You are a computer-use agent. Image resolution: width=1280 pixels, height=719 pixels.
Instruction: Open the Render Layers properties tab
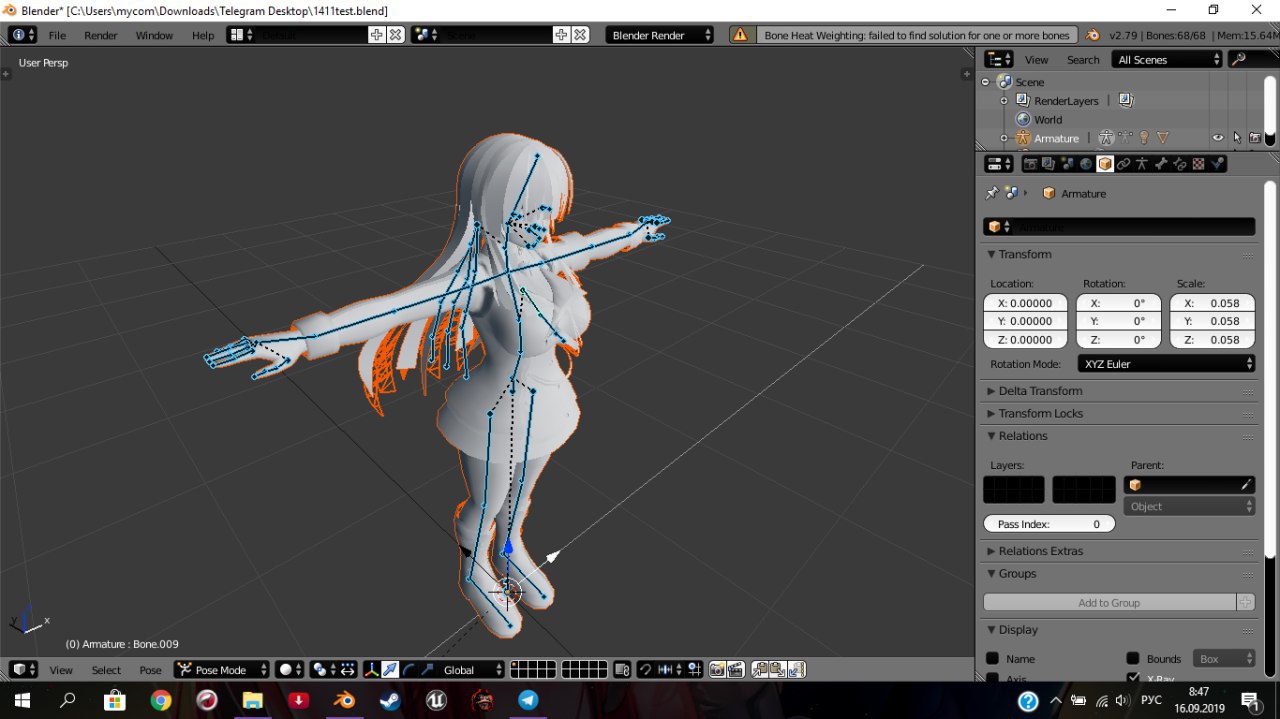point(1048,164)
